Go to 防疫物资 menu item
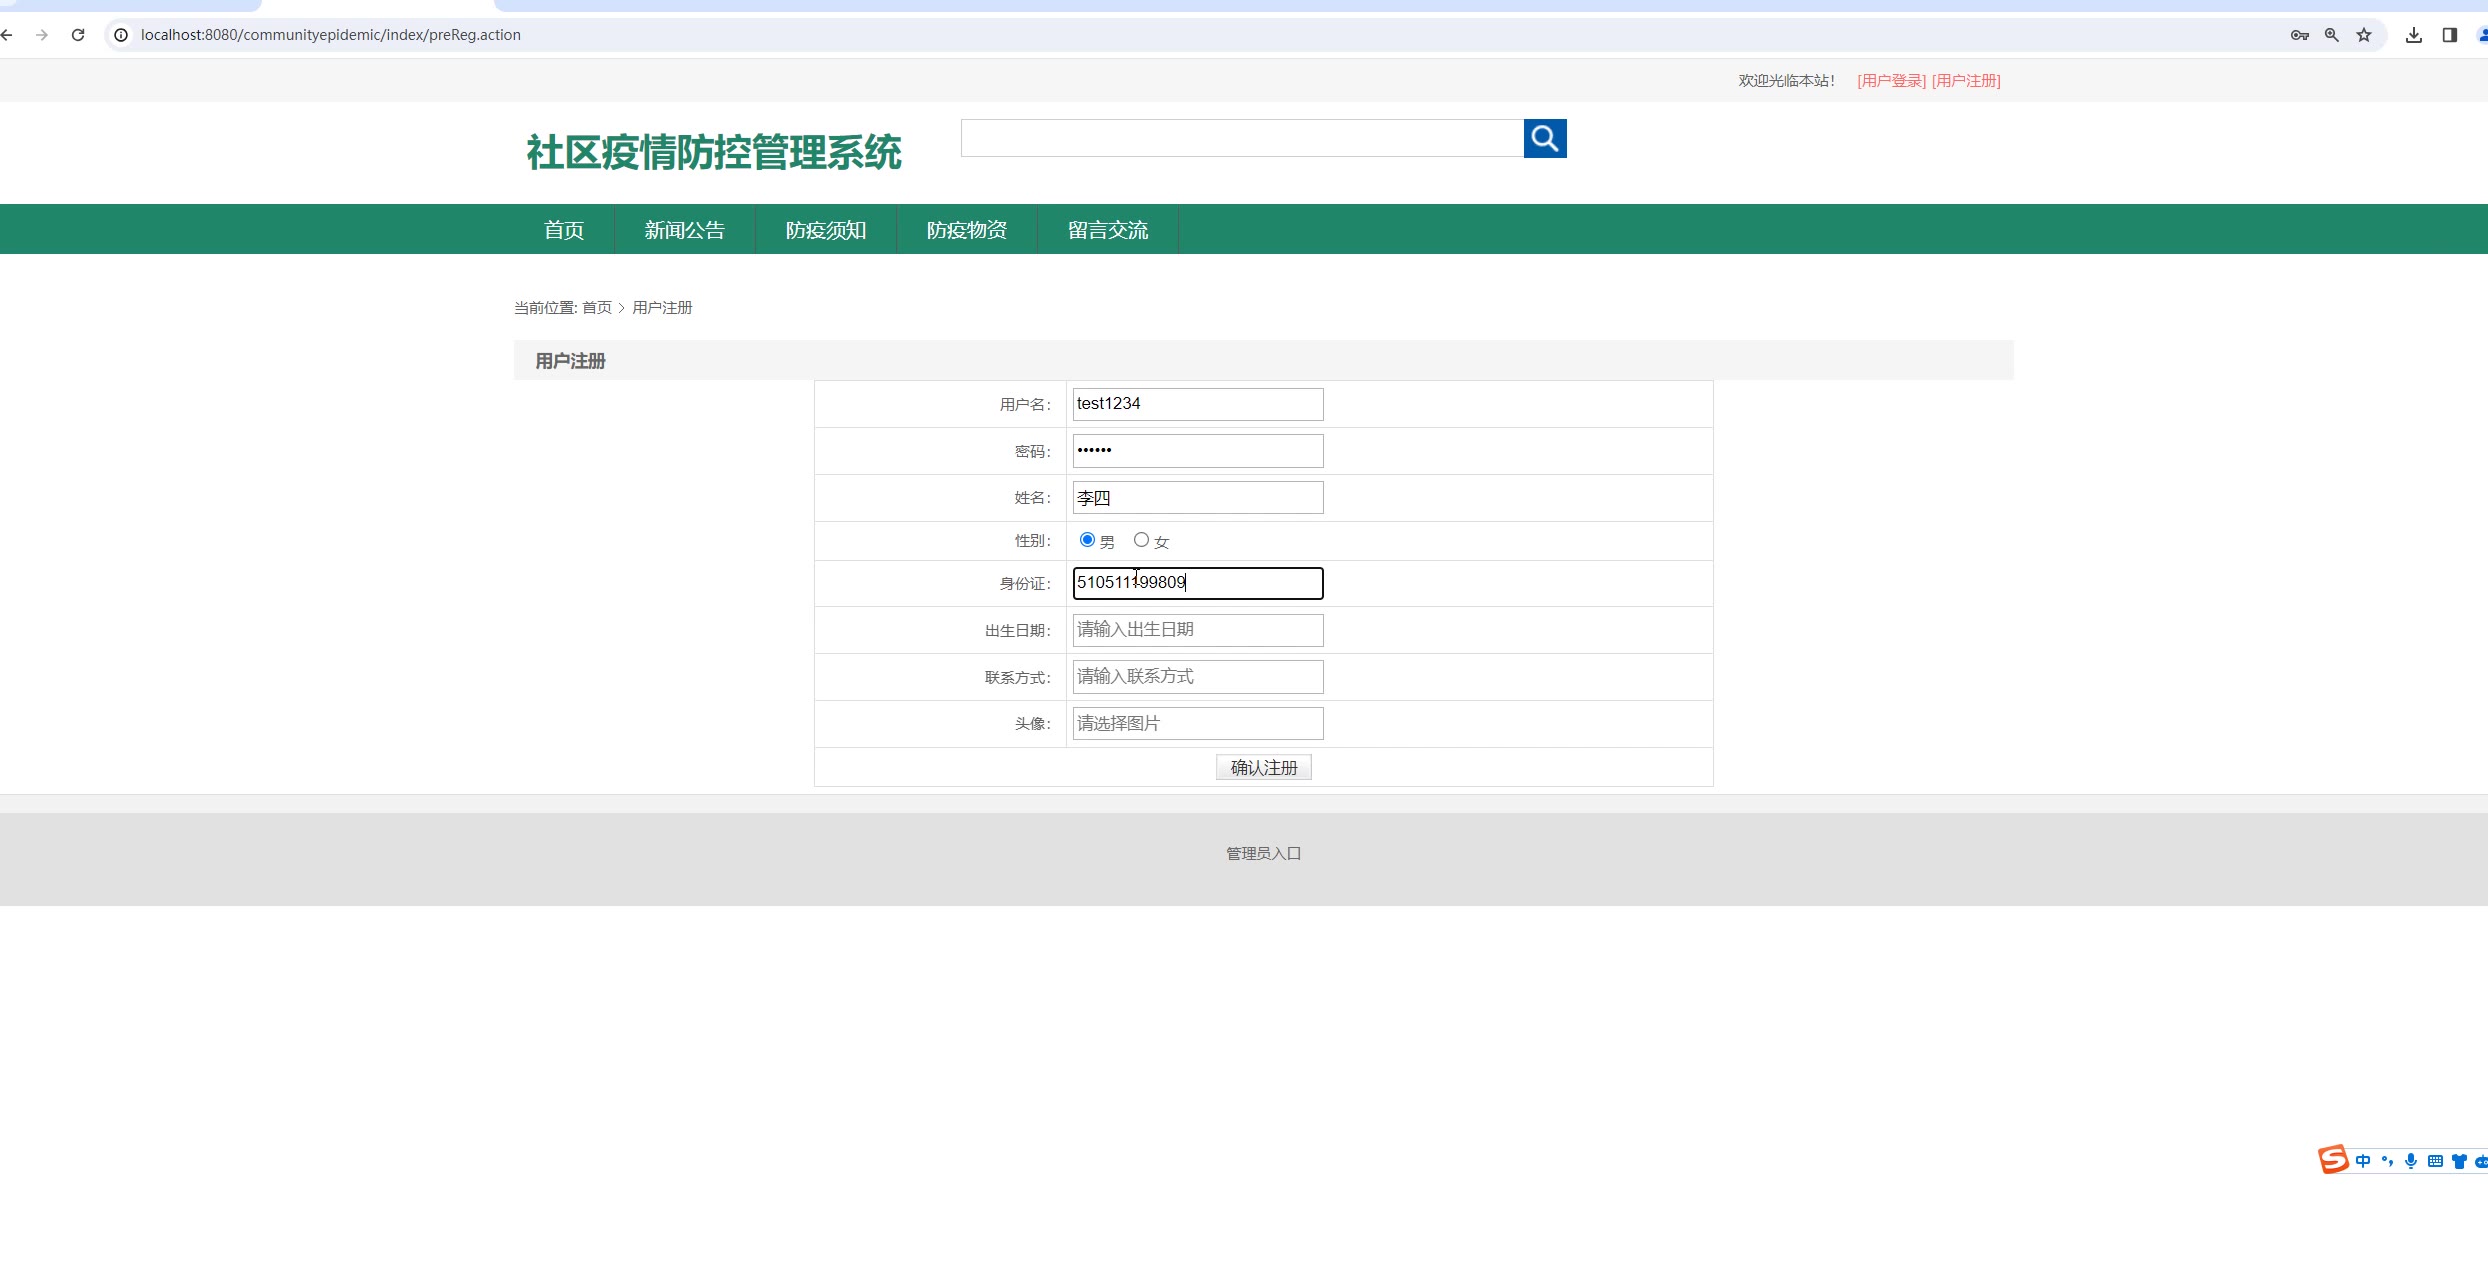Screen dimensions: 2488x1280 tap(966, 230)
